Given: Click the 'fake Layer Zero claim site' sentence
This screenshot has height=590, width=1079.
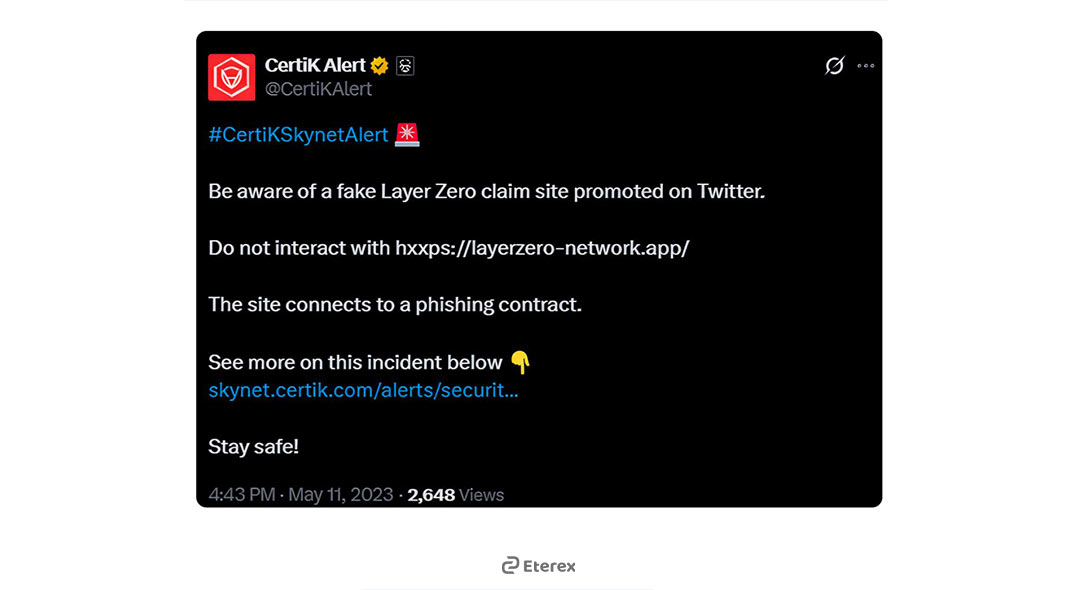Looking at the screenshot, I should [487, 191].
